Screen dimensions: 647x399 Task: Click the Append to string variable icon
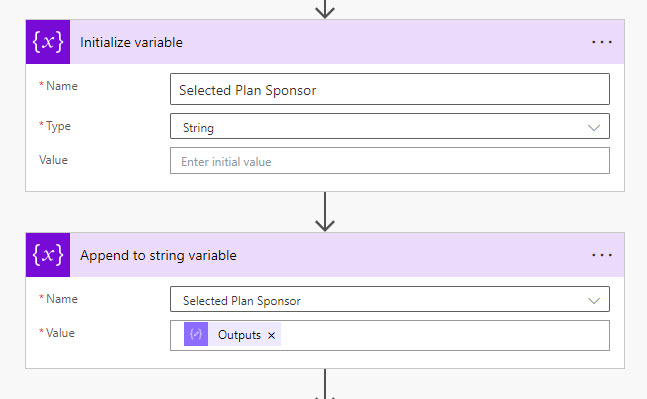pos(48,255)
